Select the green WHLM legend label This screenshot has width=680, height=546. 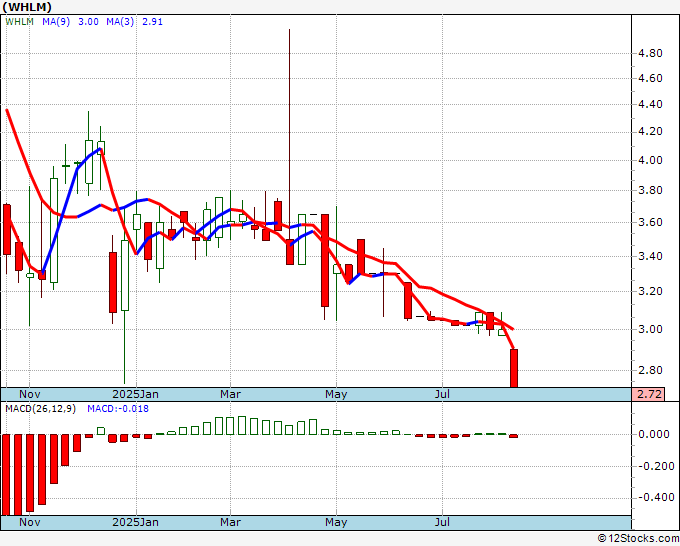point(20,21)
